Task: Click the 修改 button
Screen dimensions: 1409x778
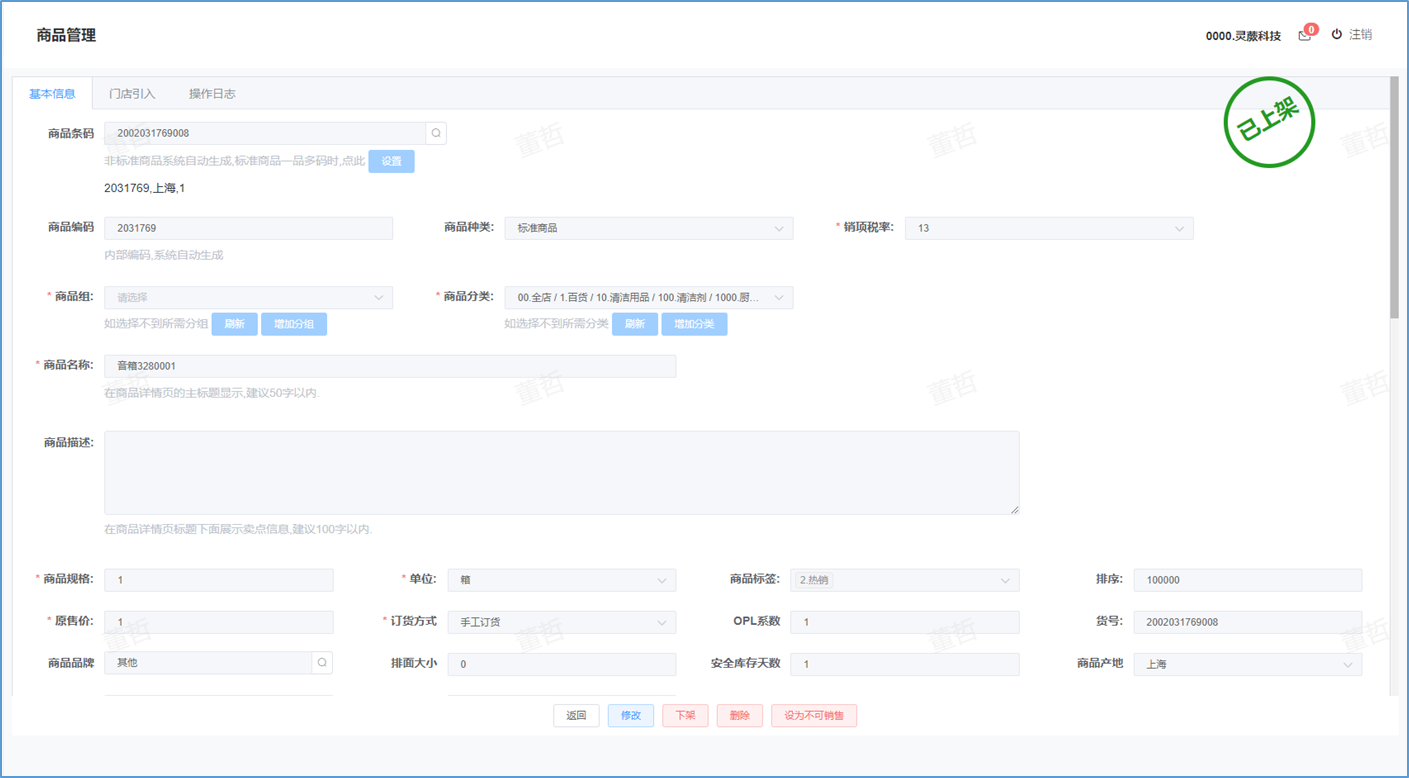Action: click(631, 716)
